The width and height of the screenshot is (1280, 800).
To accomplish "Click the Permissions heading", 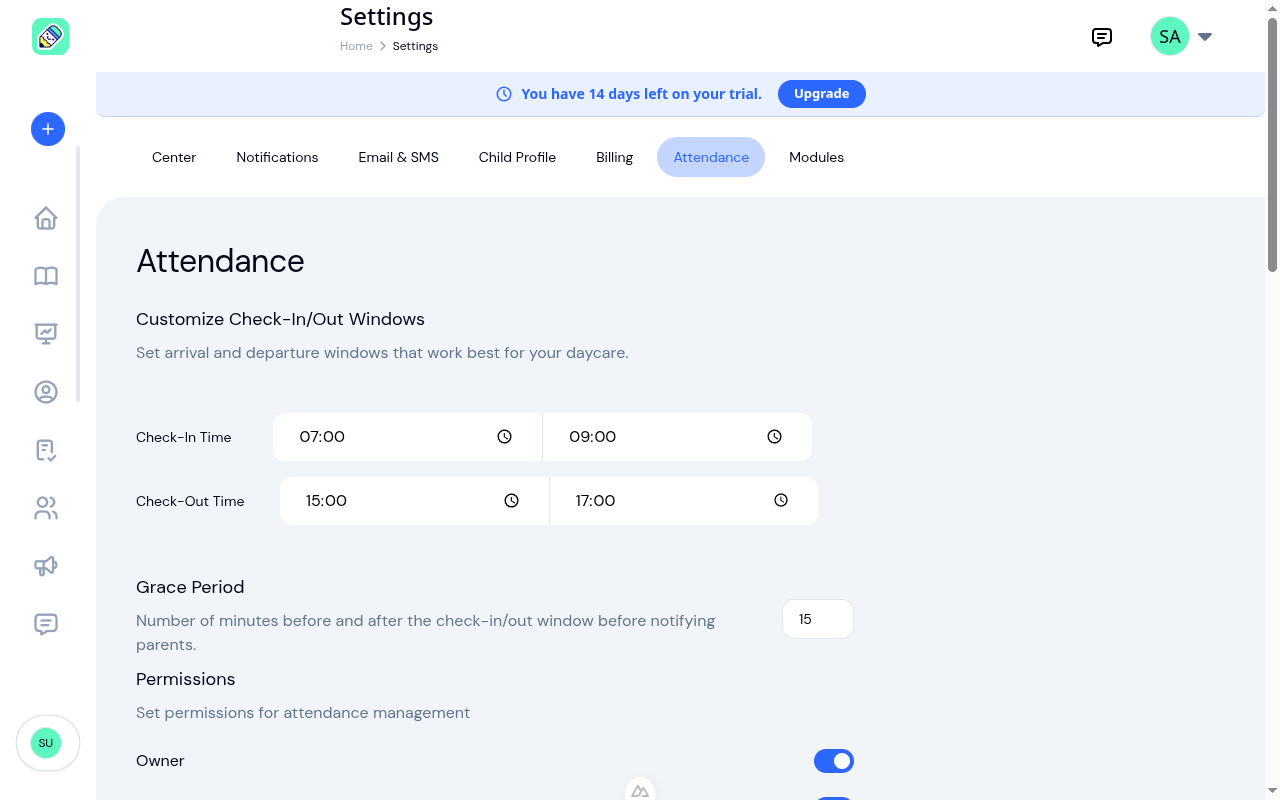I will tap(186, 679).
